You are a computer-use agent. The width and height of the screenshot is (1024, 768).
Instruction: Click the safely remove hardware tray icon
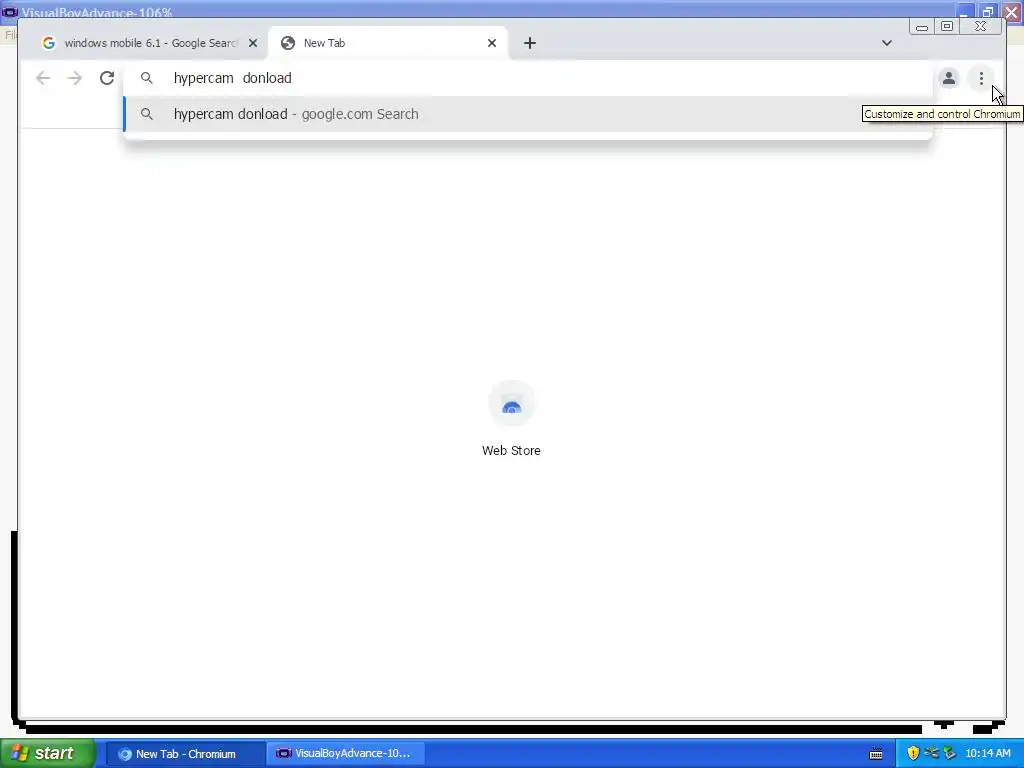(x=949, y=754)
